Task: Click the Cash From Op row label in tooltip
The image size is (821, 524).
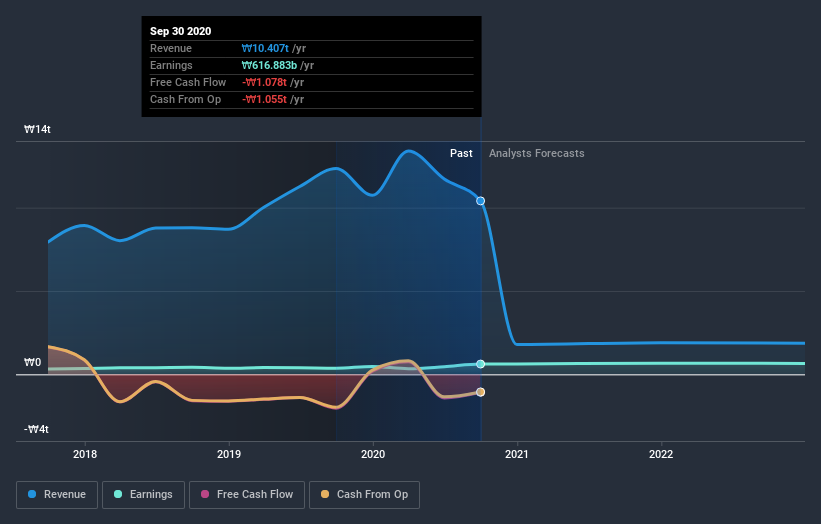Action: tap(185, 99)
